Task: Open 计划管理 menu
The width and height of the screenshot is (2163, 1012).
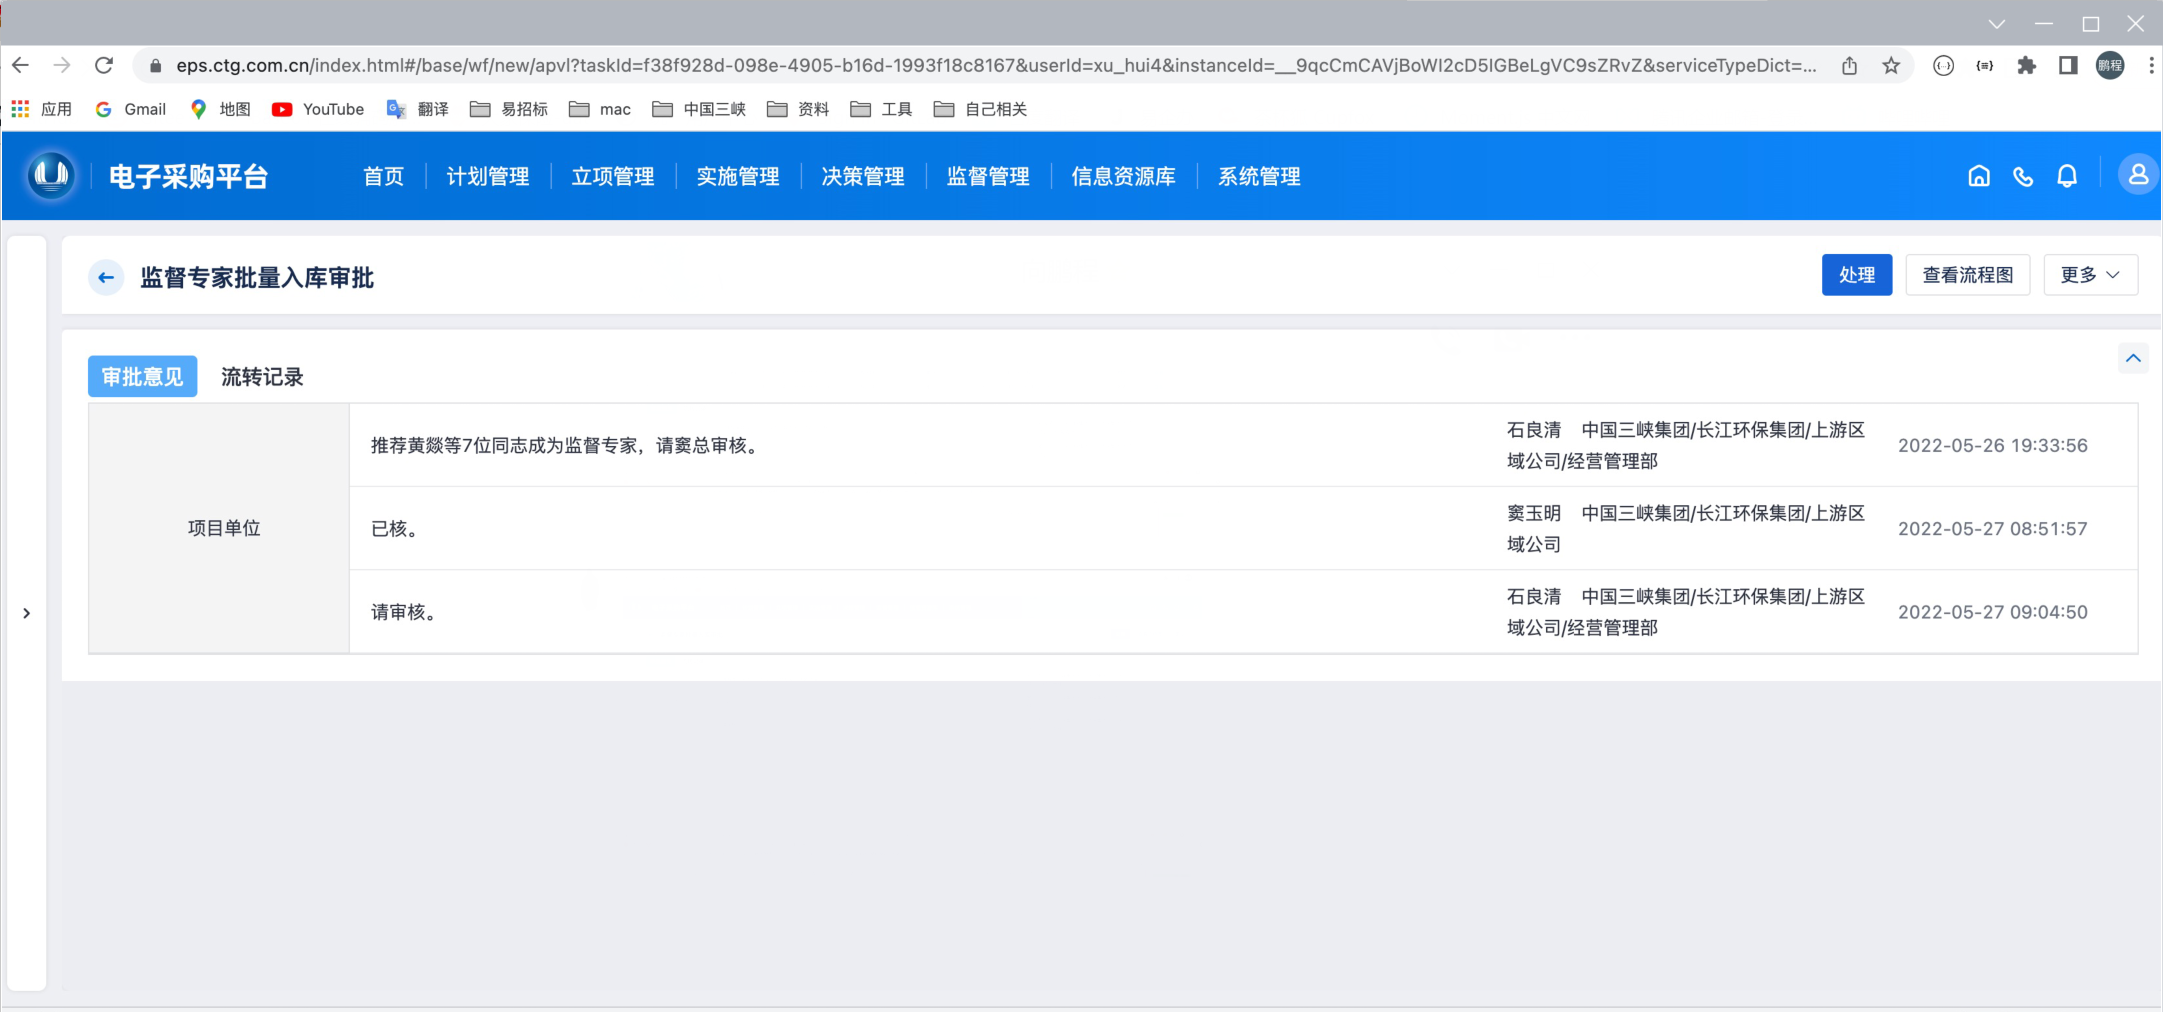Action: 488,177
